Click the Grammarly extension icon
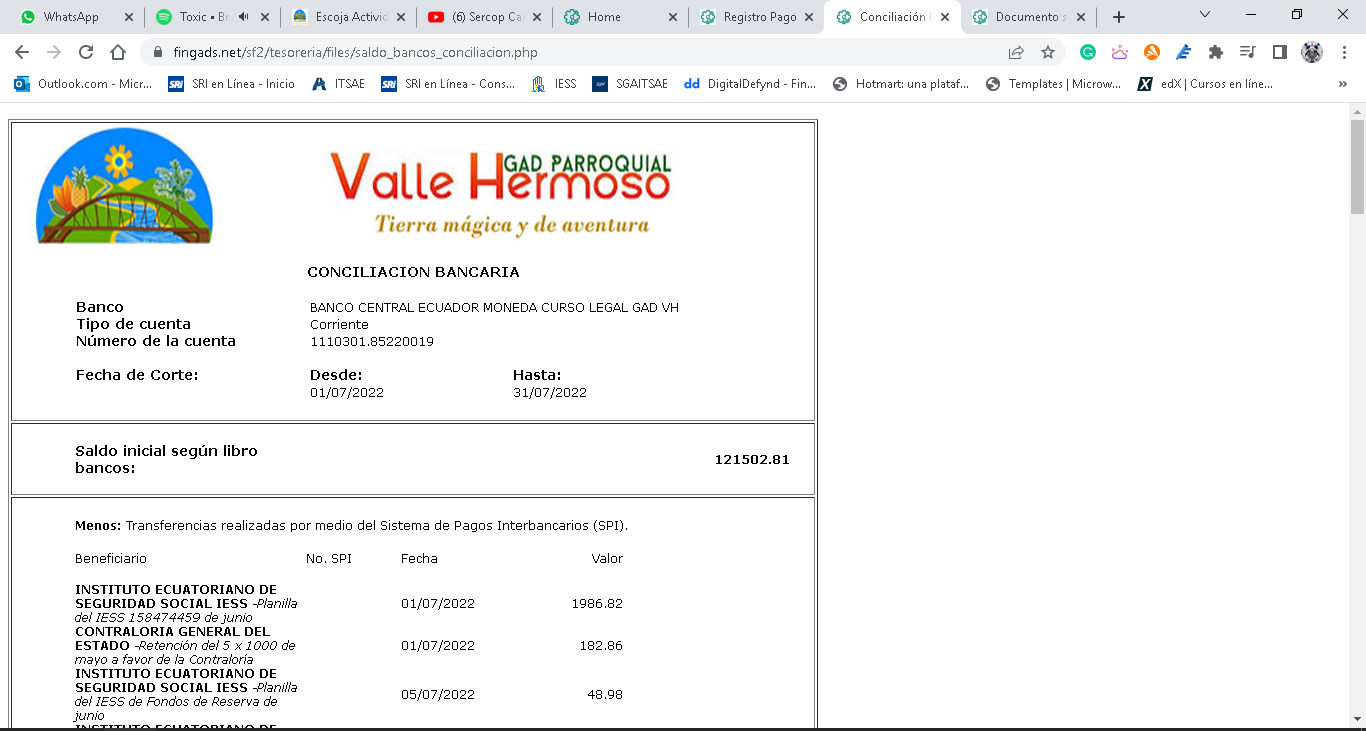 pyautogui.click(x=1088, y=52)
